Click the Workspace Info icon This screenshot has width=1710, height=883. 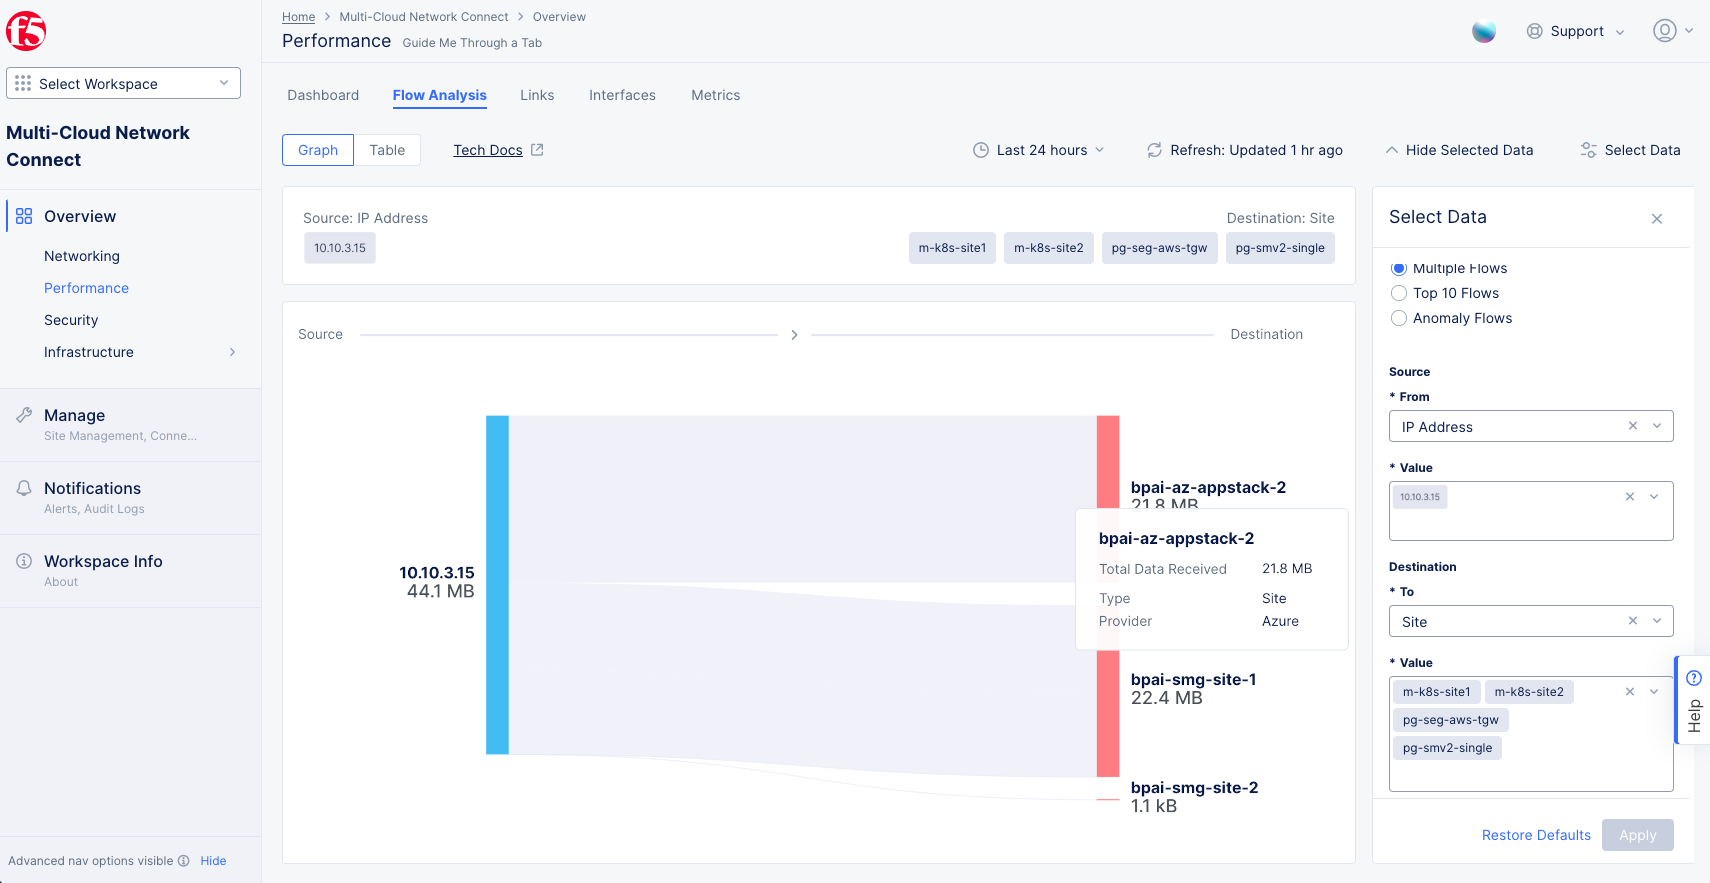click(x=24, y=562)
